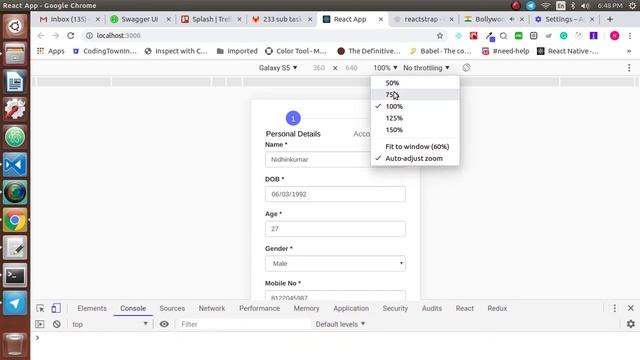Switch to Network tab
This screenshot has height=360, width=640.
pos(212,308)
